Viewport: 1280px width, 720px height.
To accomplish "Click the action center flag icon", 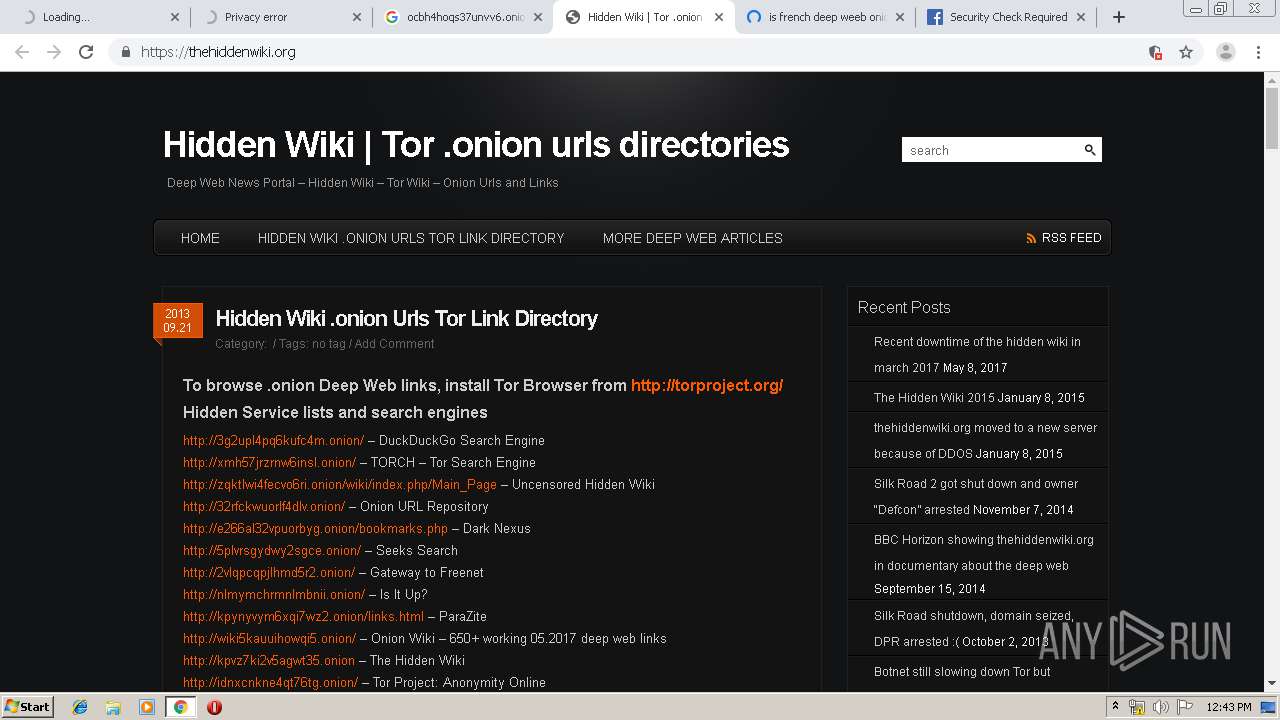I will (x=1185, y=707).
